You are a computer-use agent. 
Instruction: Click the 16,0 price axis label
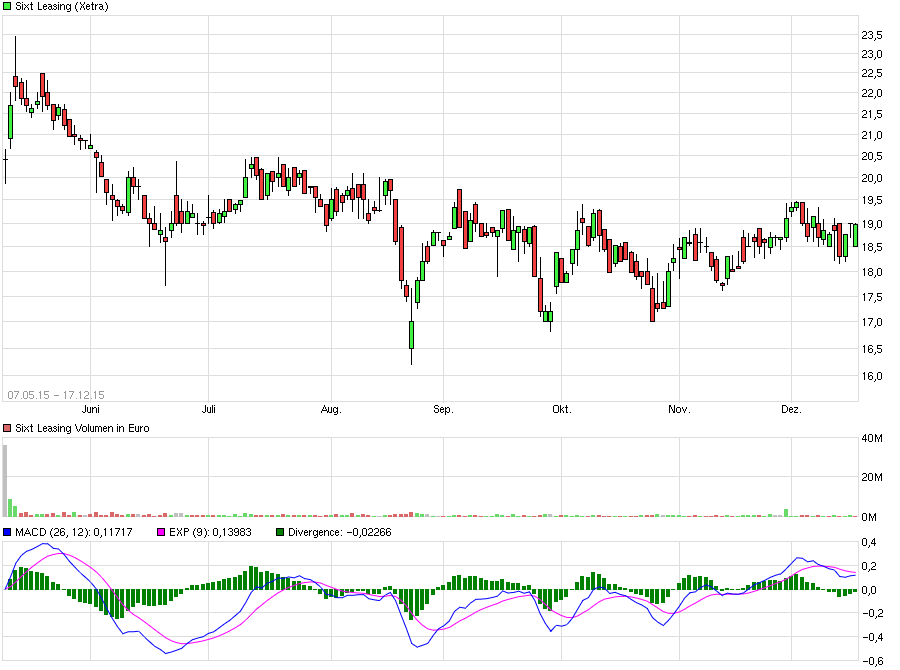(x=872, y=376)
